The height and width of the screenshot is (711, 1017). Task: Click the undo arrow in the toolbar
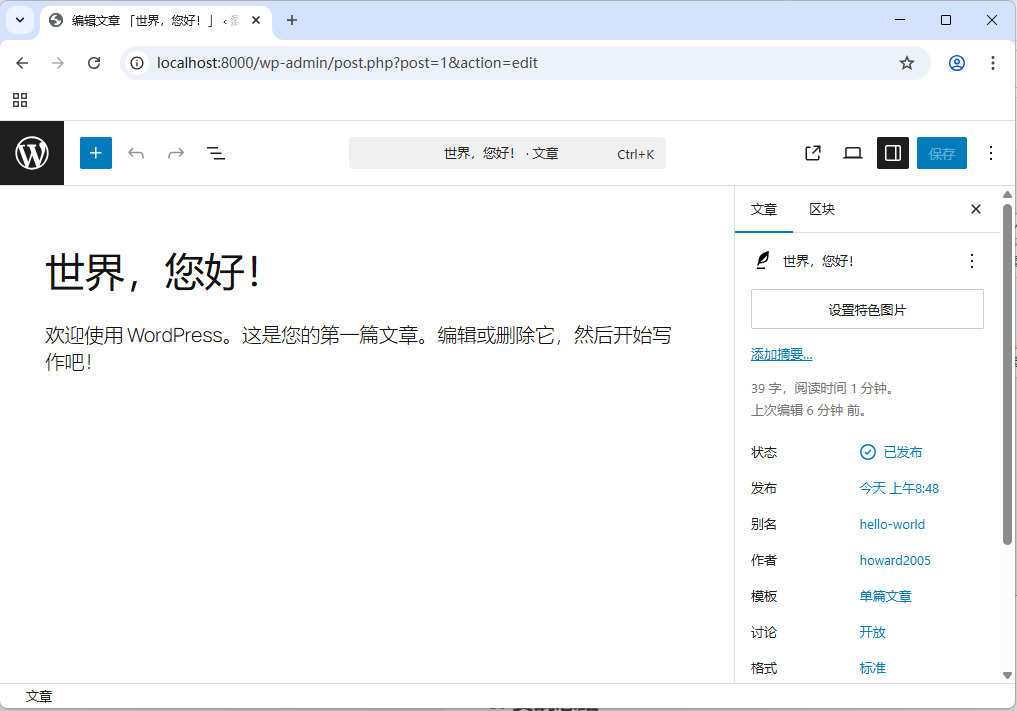pyautogui.click(x=136, y=152)
